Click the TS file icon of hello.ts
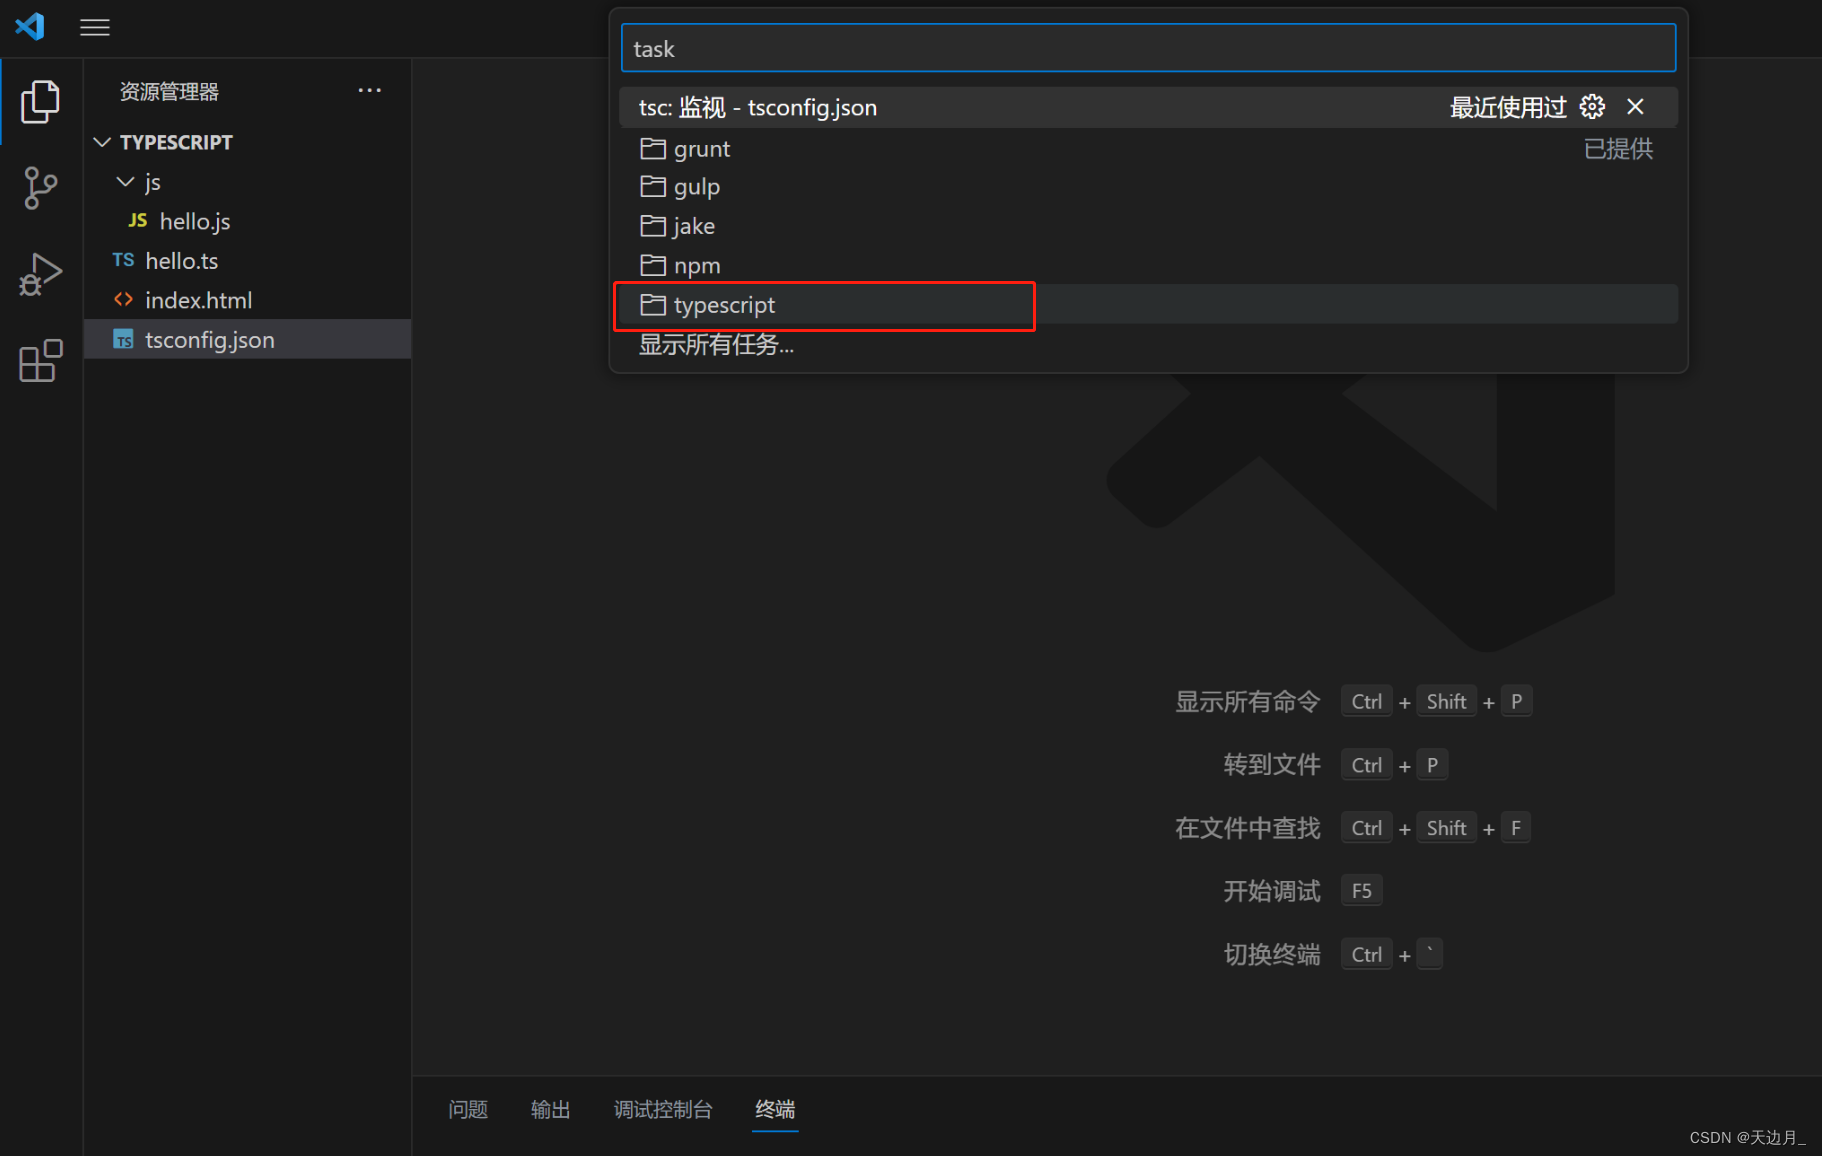The width and height of the screenshot is (1822, 1156). click(x=123, y=260)
